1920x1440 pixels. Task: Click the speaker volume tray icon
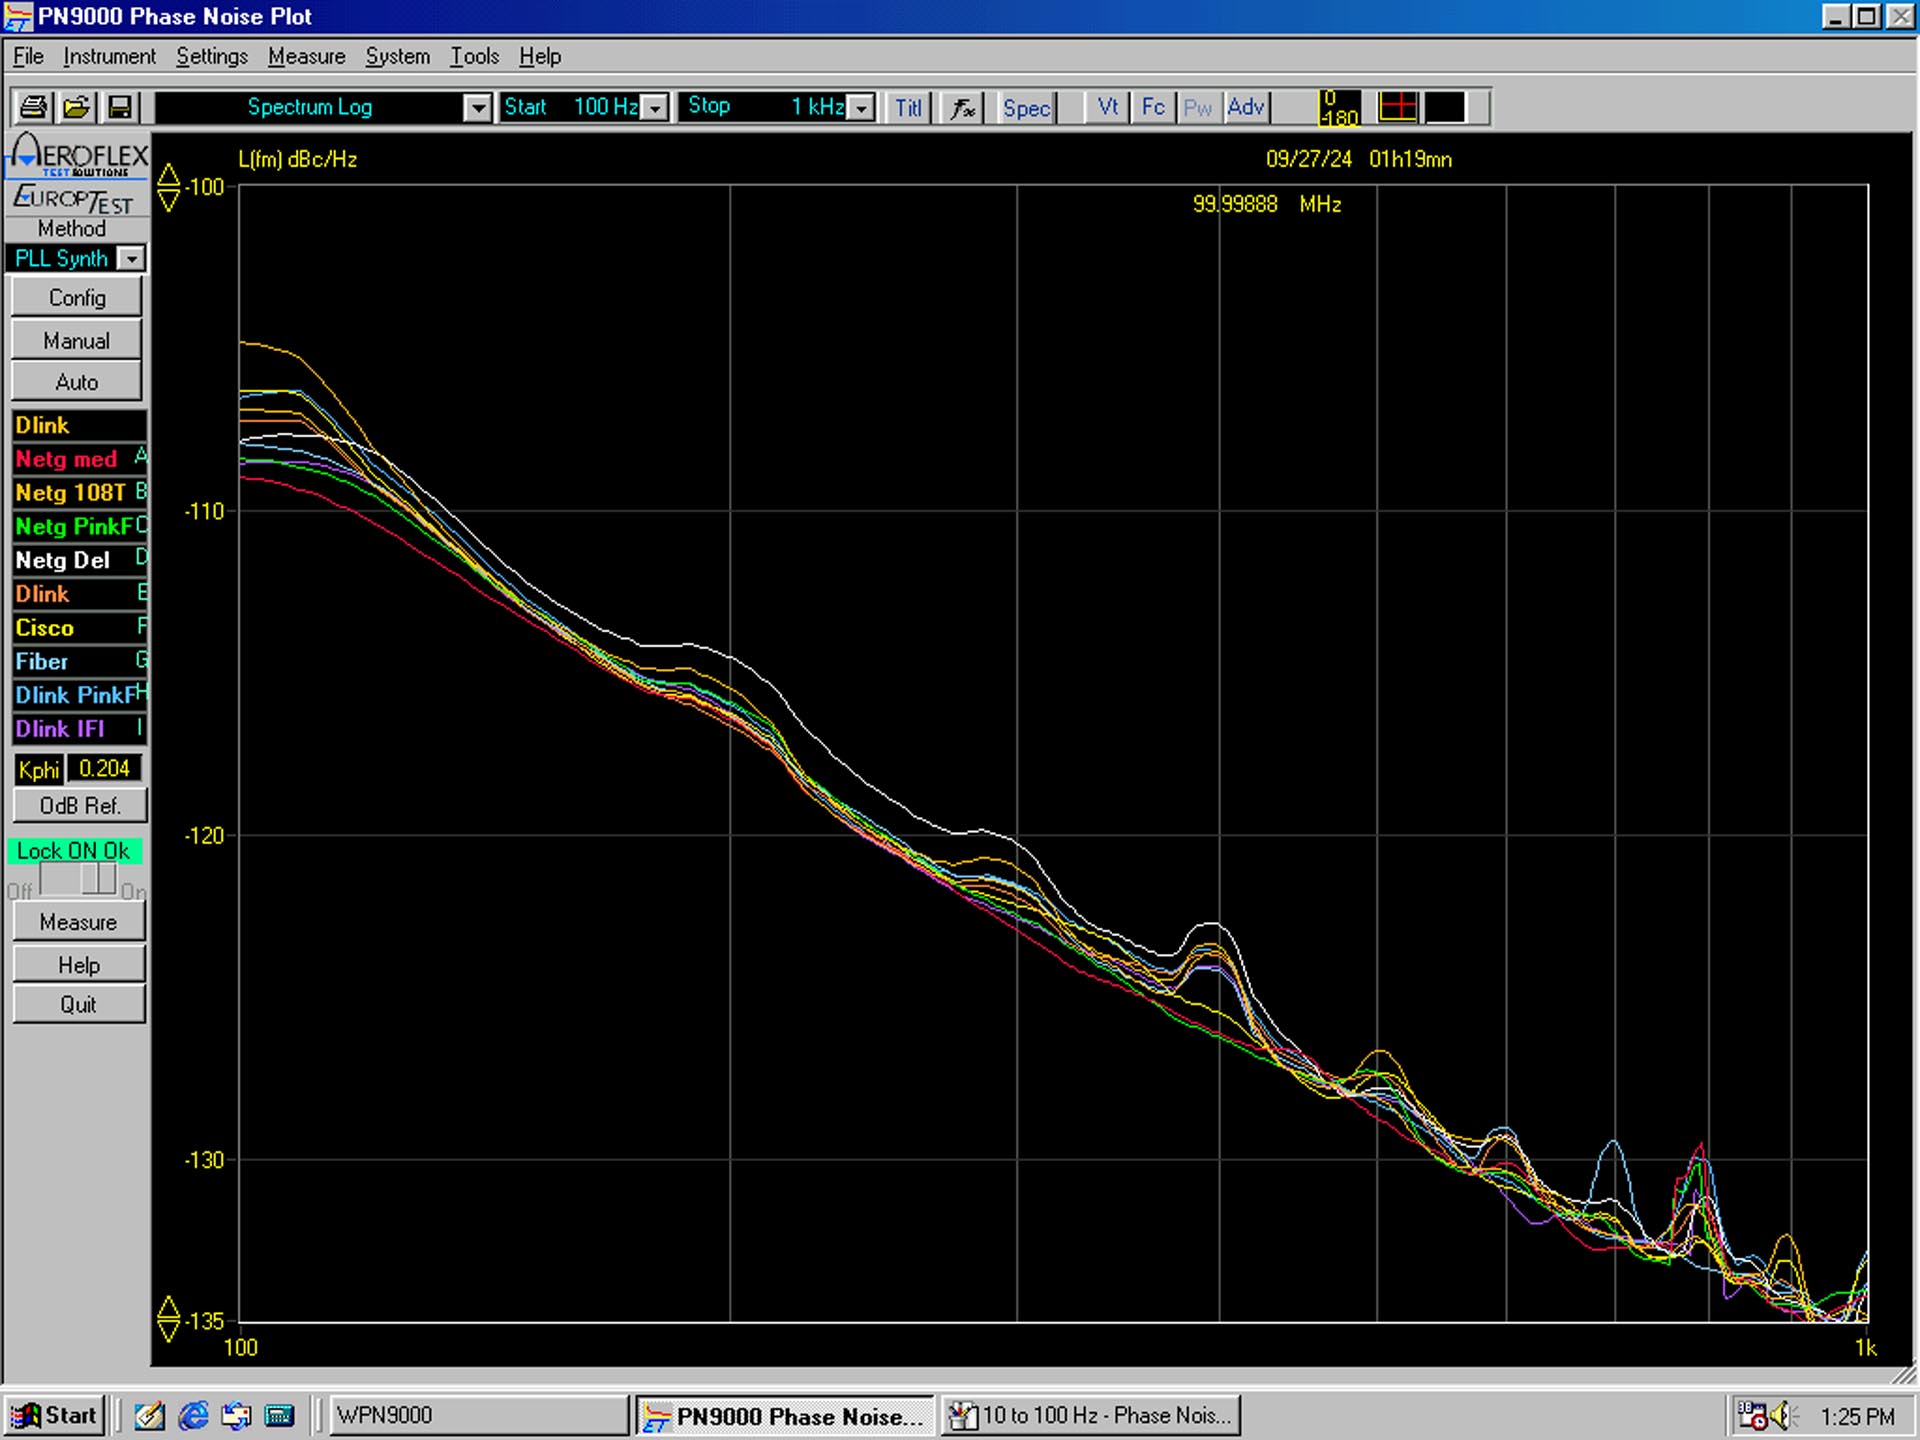(x=1782, y=1416)
